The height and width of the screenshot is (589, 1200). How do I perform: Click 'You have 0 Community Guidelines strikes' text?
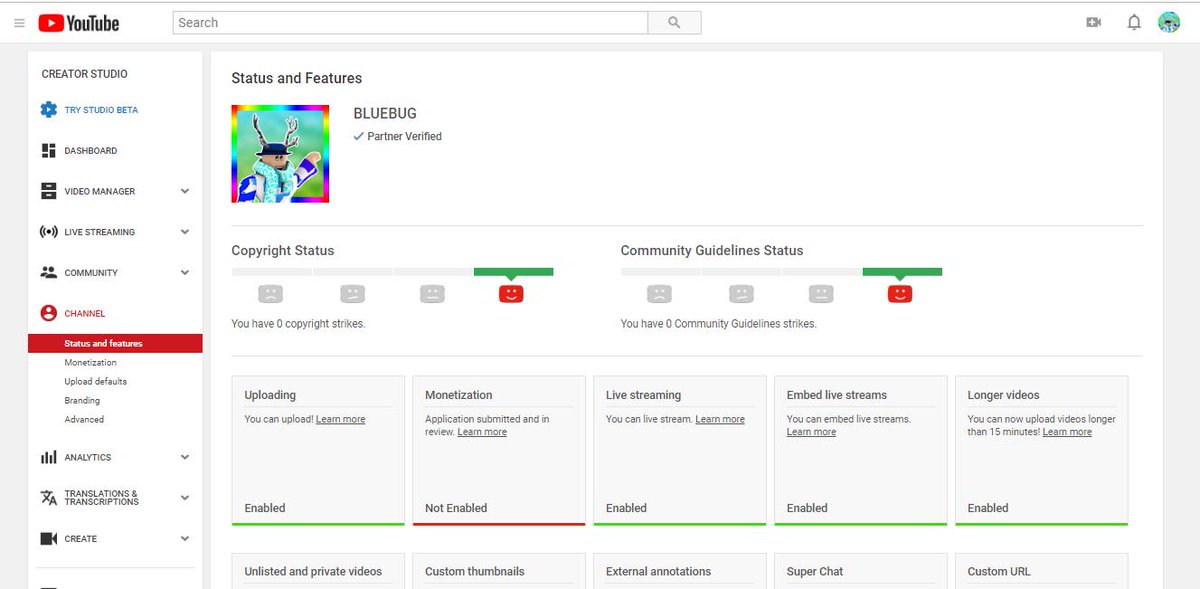(718, 324)
